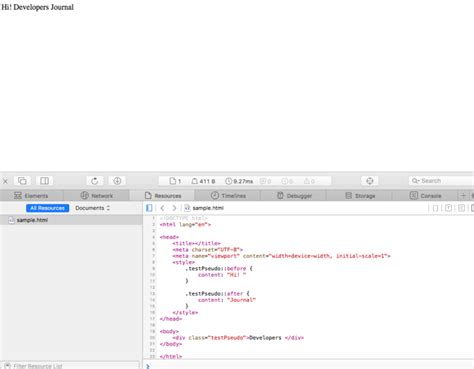Select the All Resources scope button
Viewport: 474px width, 369px height.
pos(48,208)
